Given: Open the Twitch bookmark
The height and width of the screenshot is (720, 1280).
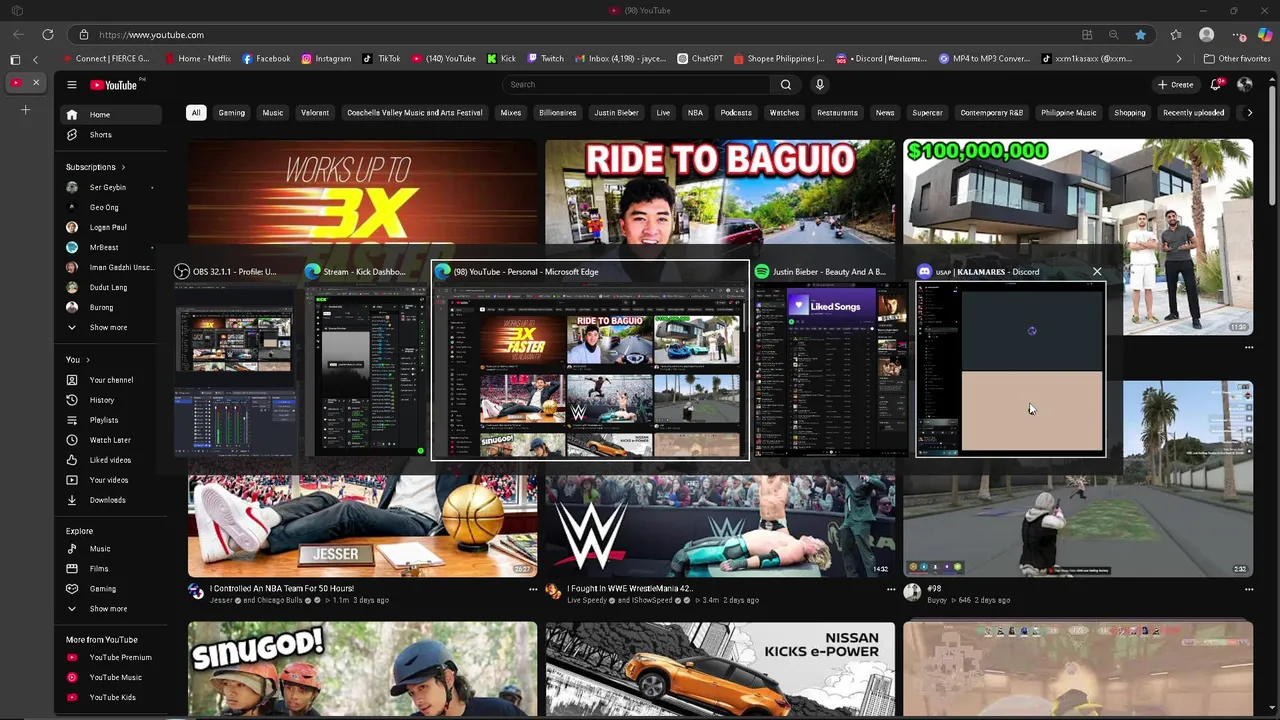Looking at the screenshot, I should coord(545,59).
